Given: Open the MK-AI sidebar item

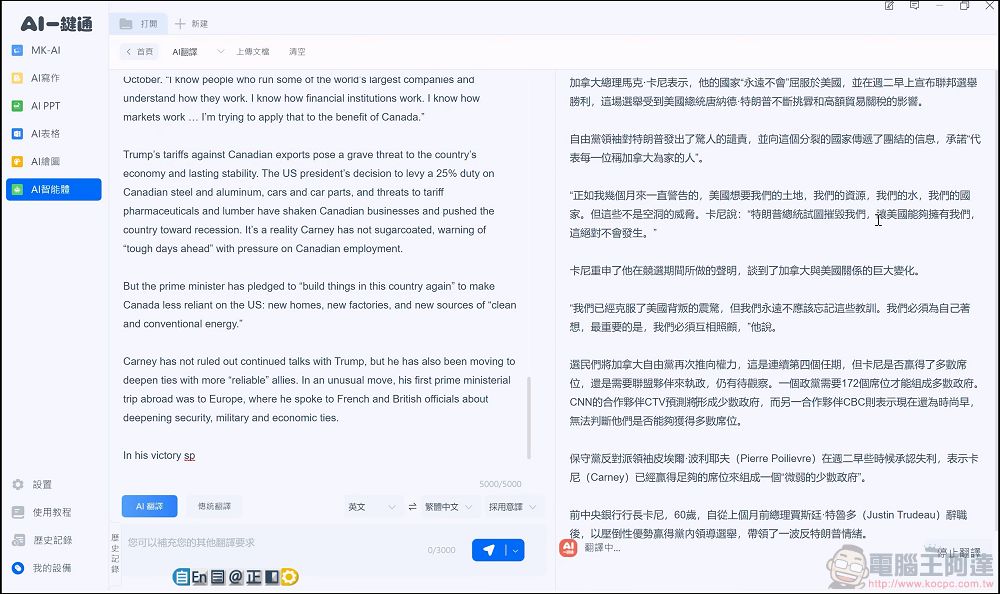Looking at the screenshot, I should [x=54, y=50].
